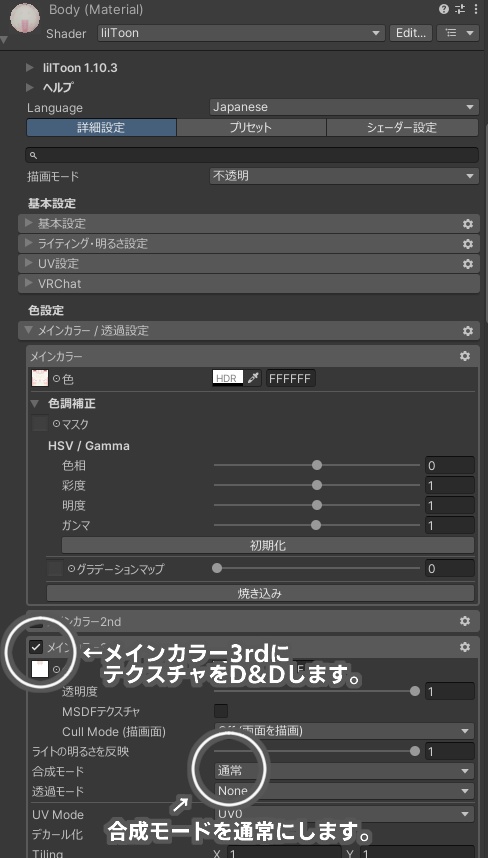Click the 明度 value field
This screenshot has width=488, height=858.
(449, 505)
